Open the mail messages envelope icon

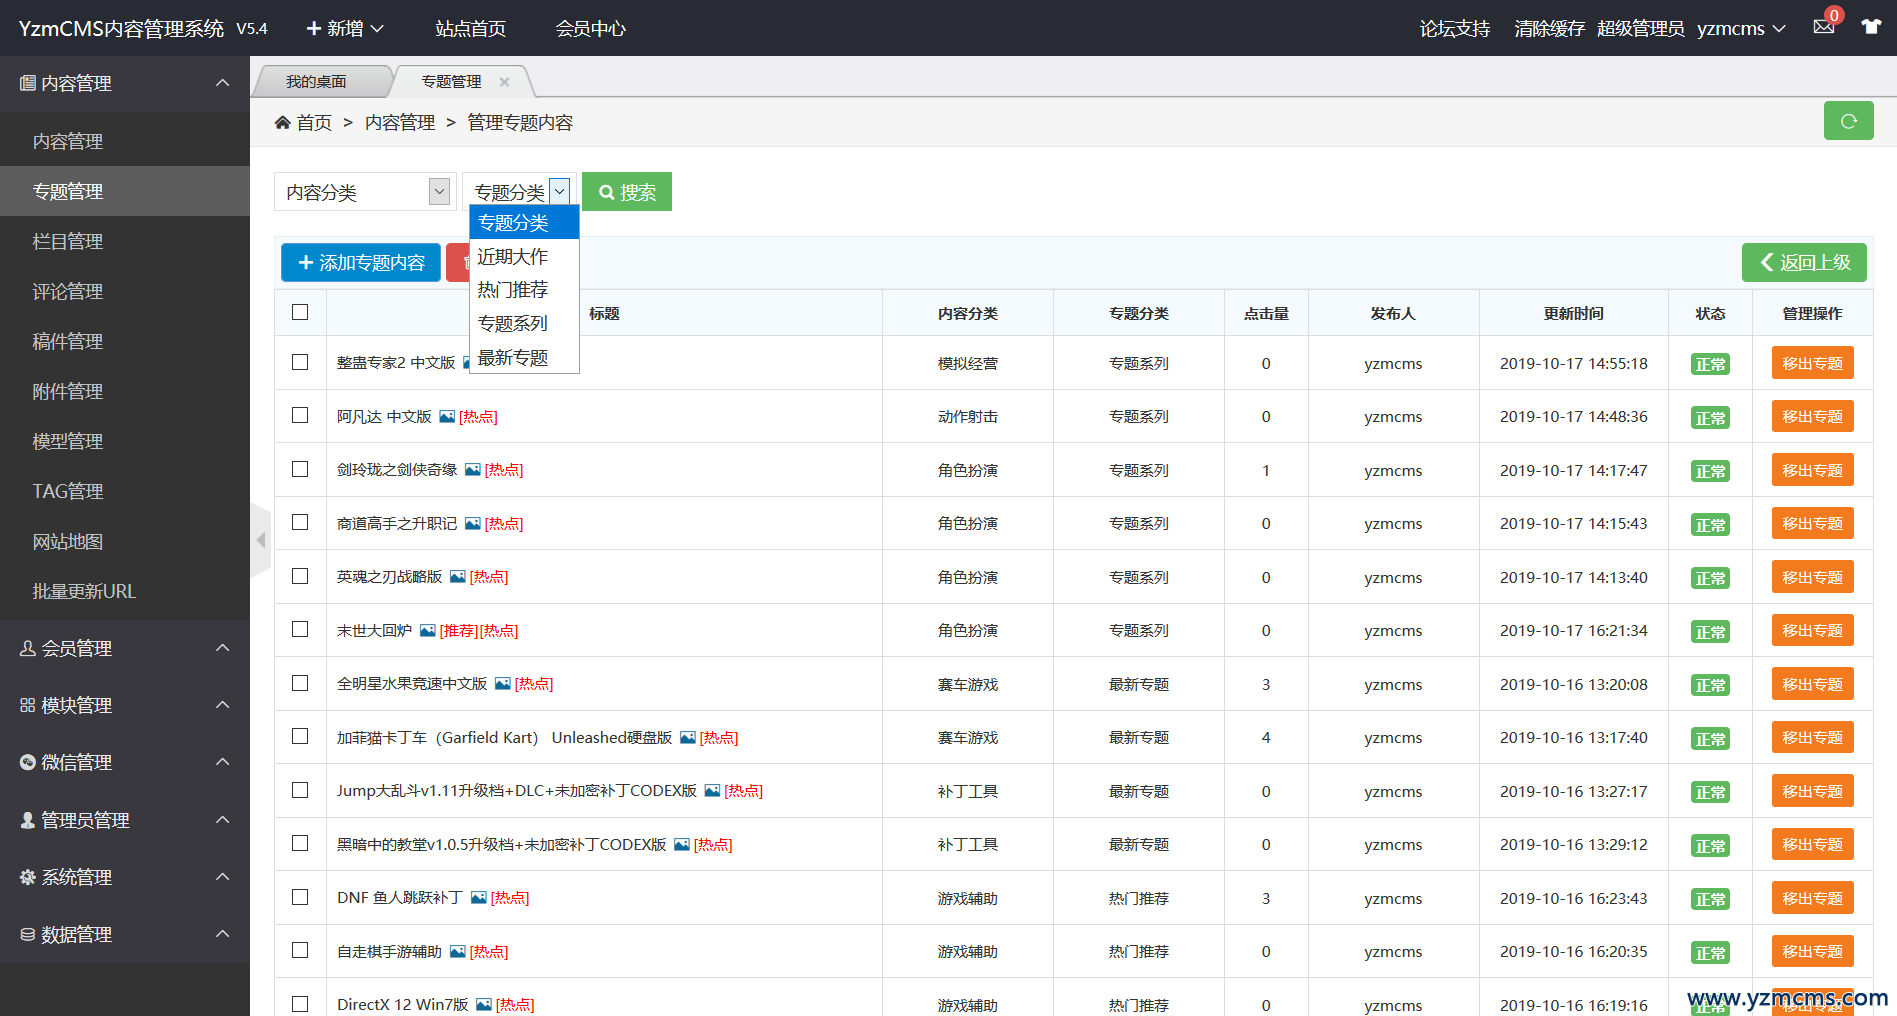click(x=1823, y=27)
